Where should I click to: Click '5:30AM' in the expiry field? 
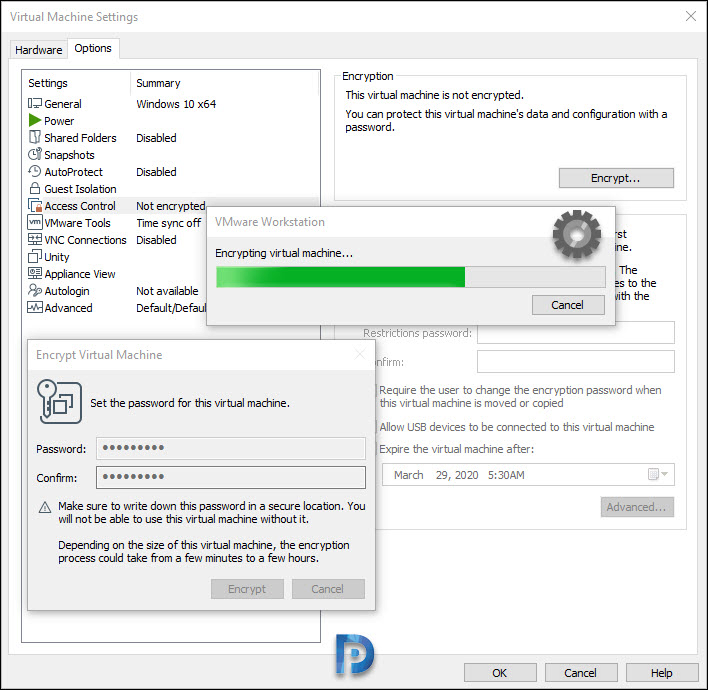[x=506, y=475]
